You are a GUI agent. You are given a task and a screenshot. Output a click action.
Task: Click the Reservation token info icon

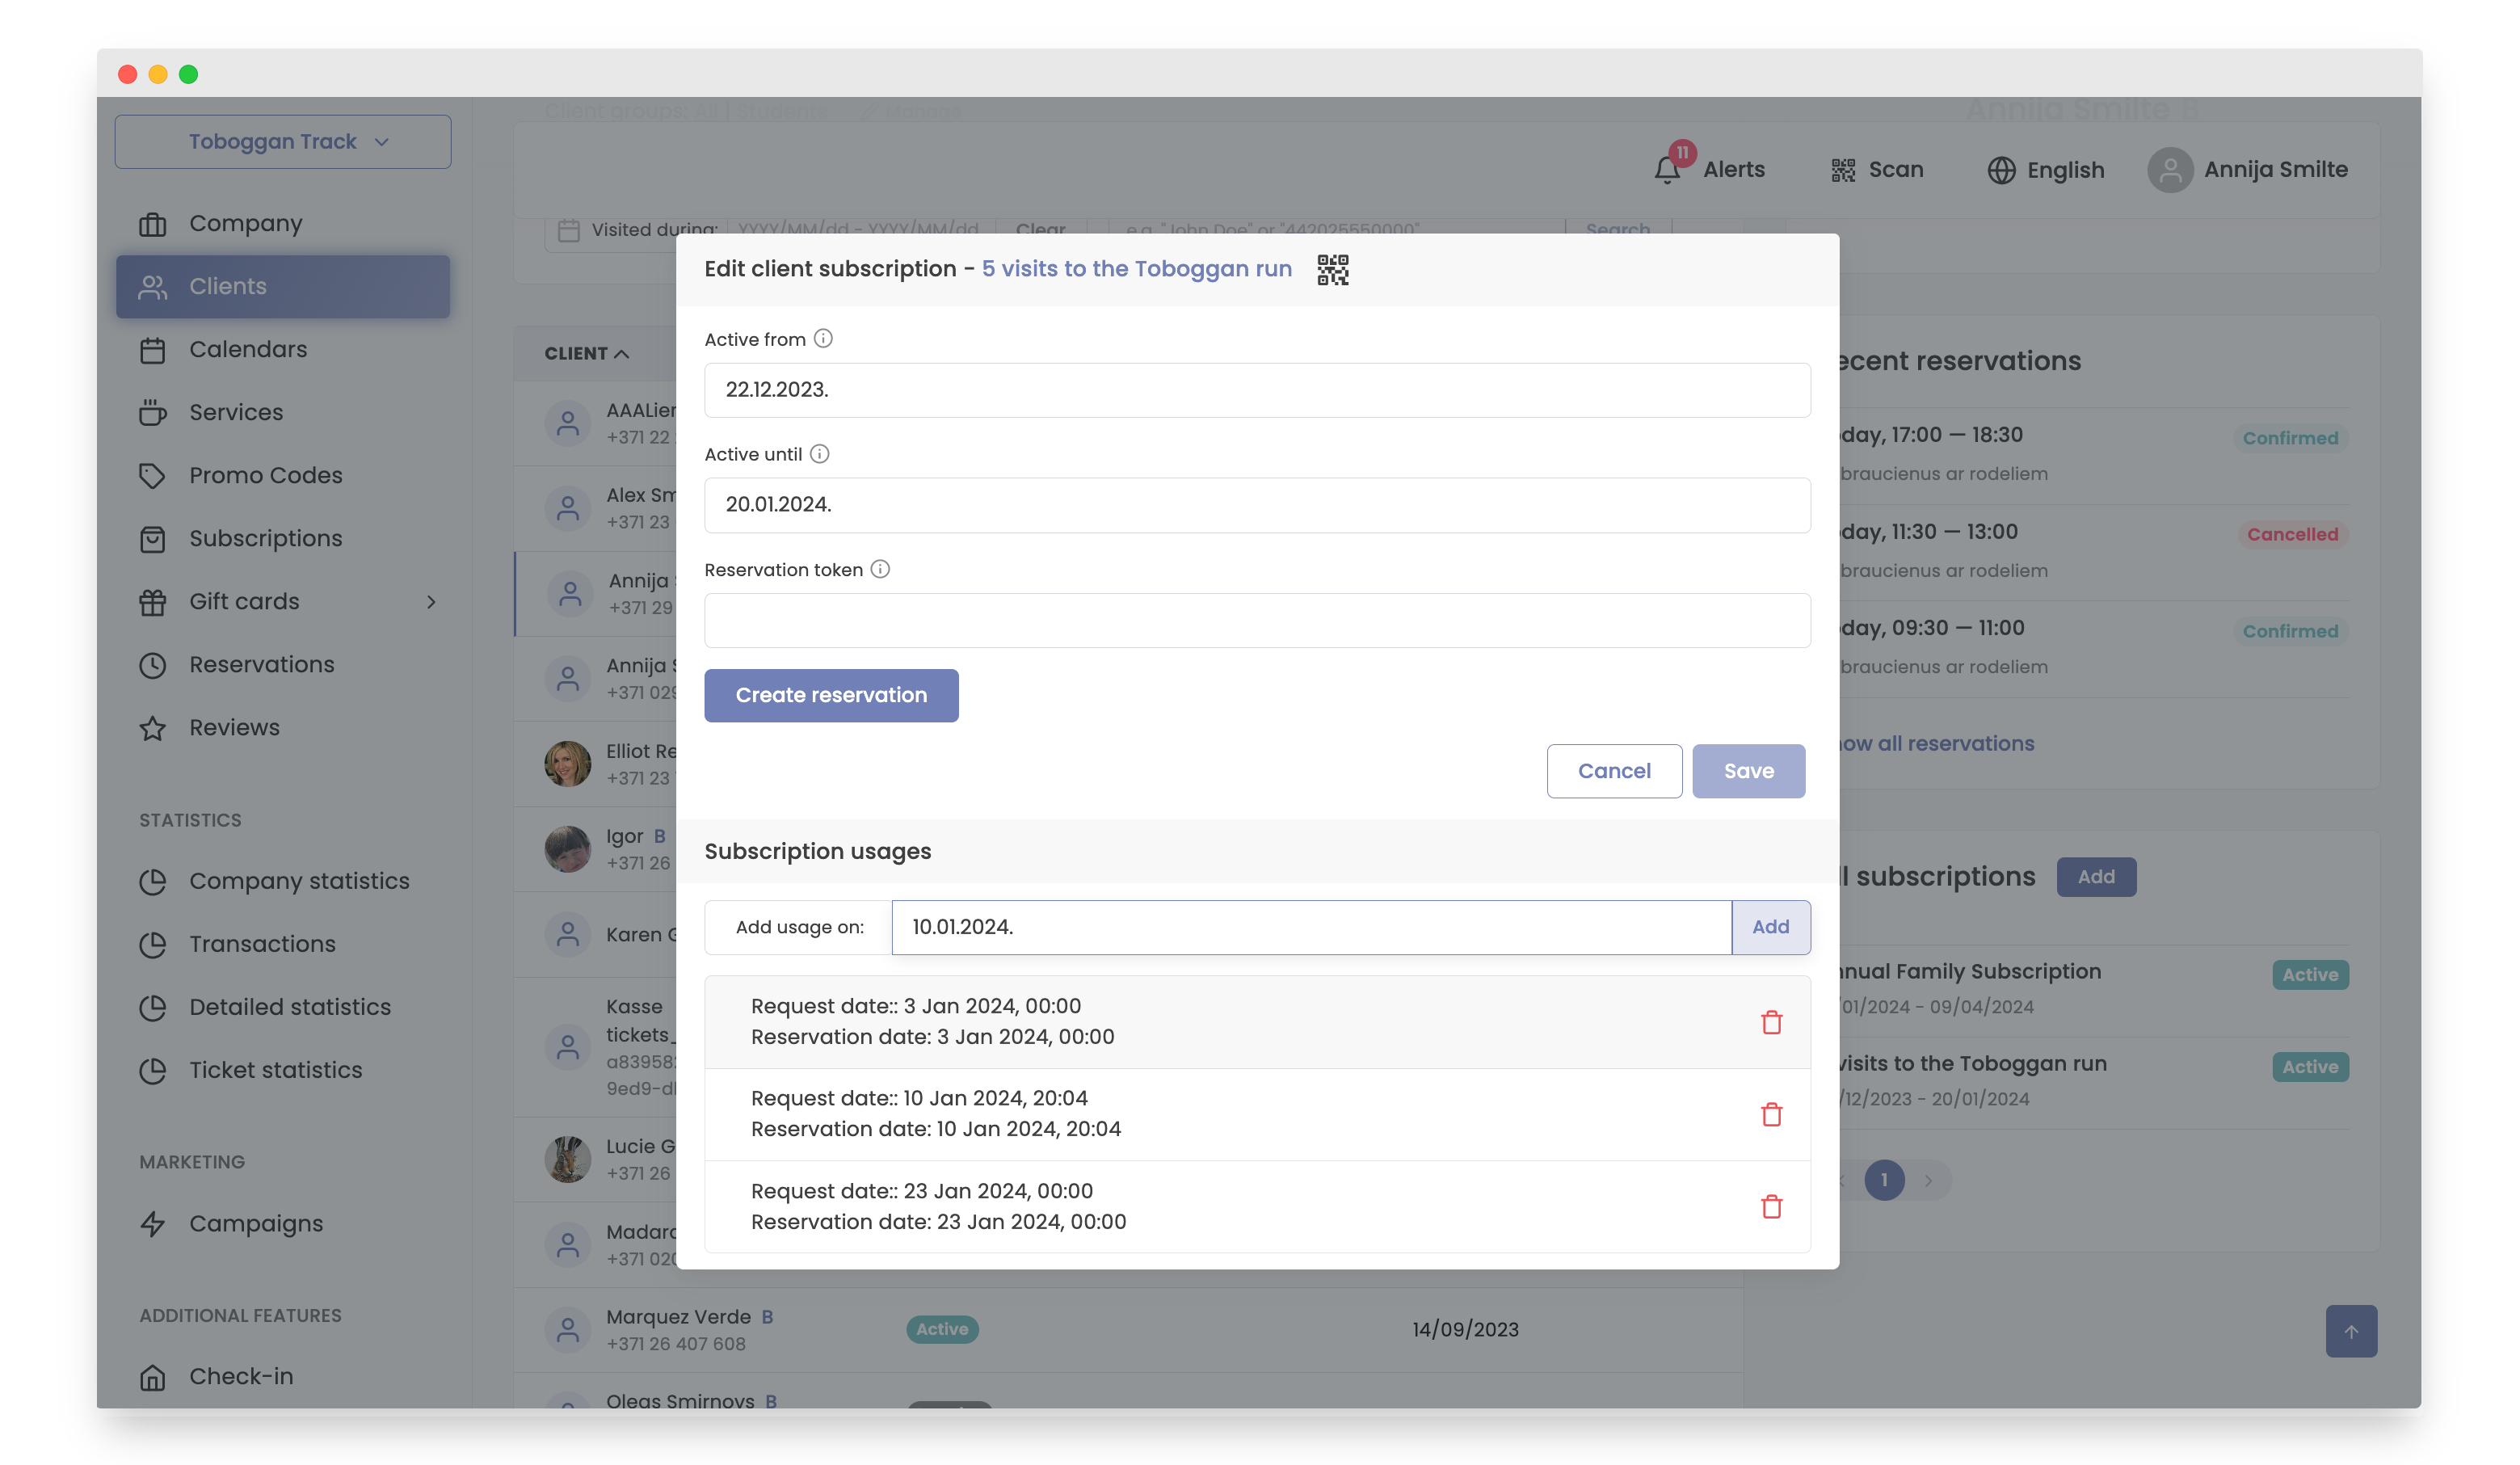point(880,569)
